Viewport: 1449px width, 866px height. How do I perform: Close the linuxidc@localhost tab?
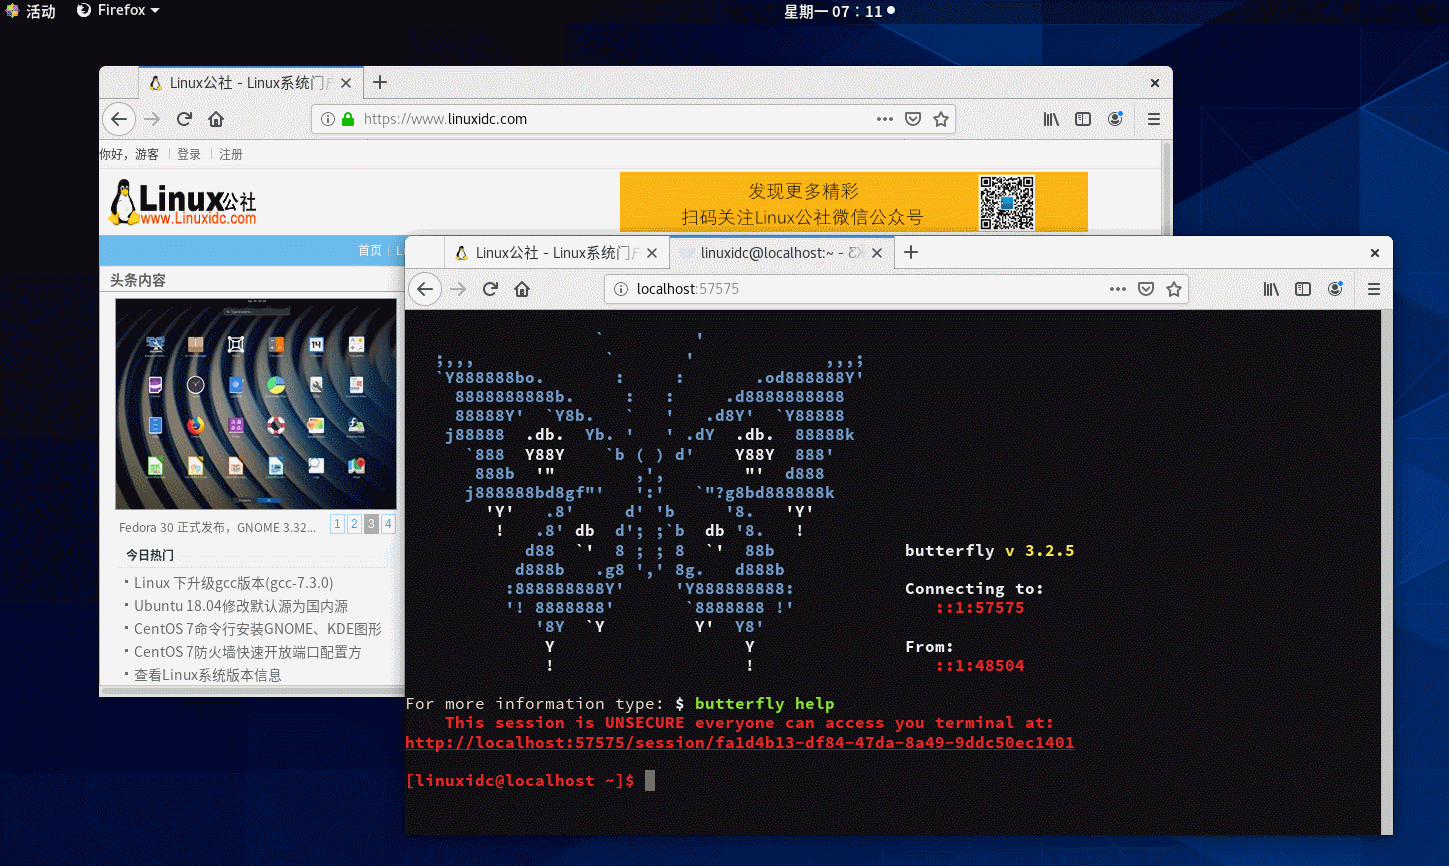coord(877,253)
